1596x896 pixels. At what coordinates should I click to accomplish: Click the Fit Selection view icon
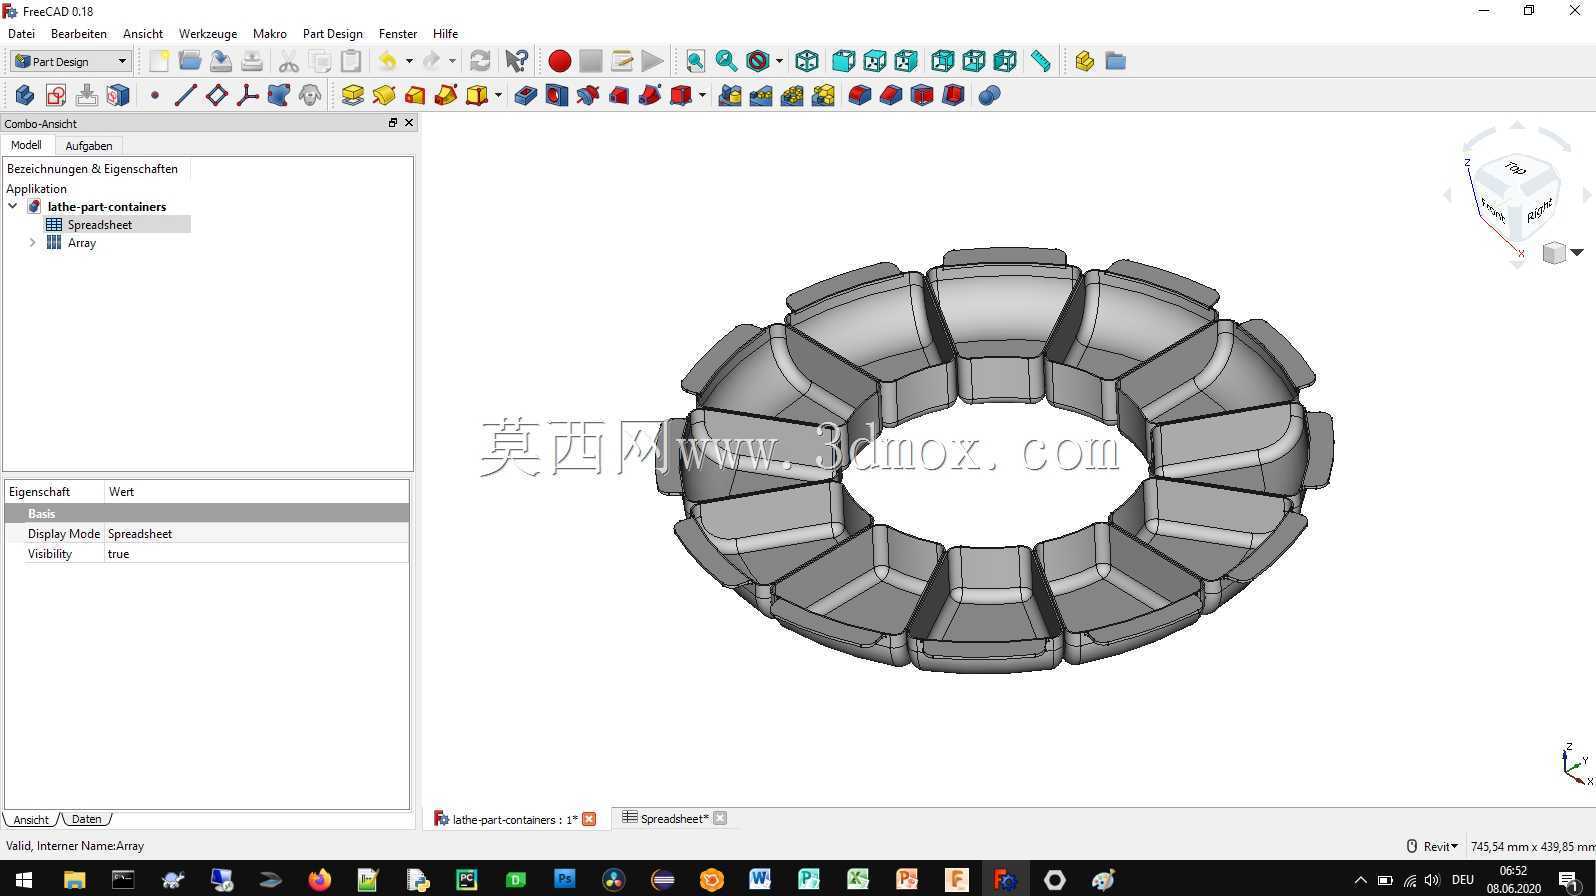pos(726,61)
